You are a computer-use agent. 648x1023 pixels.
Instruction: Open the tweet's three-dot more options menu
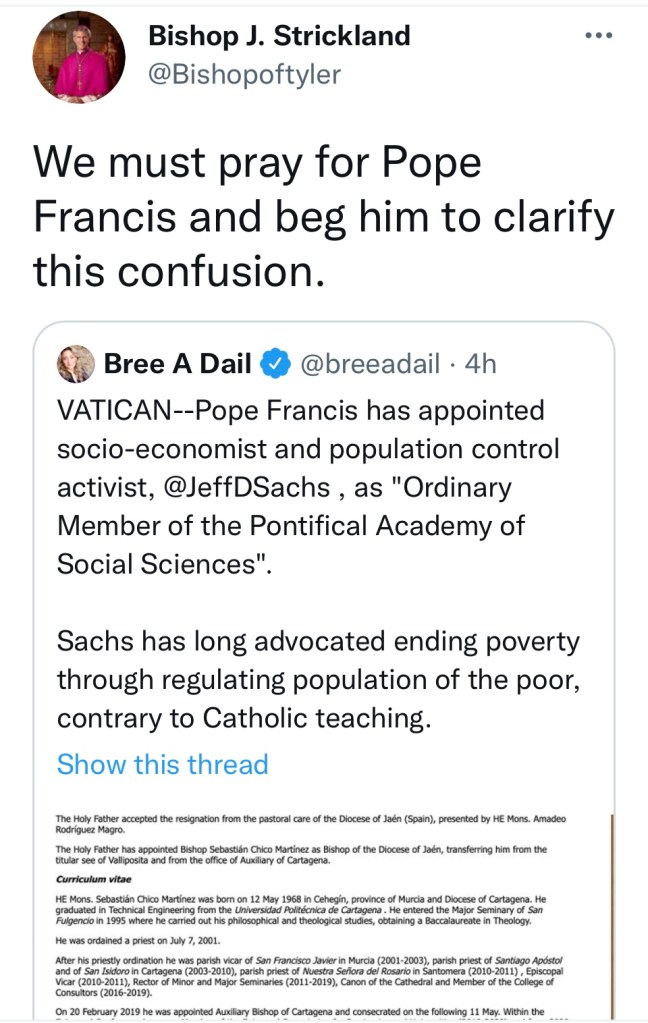598,36
